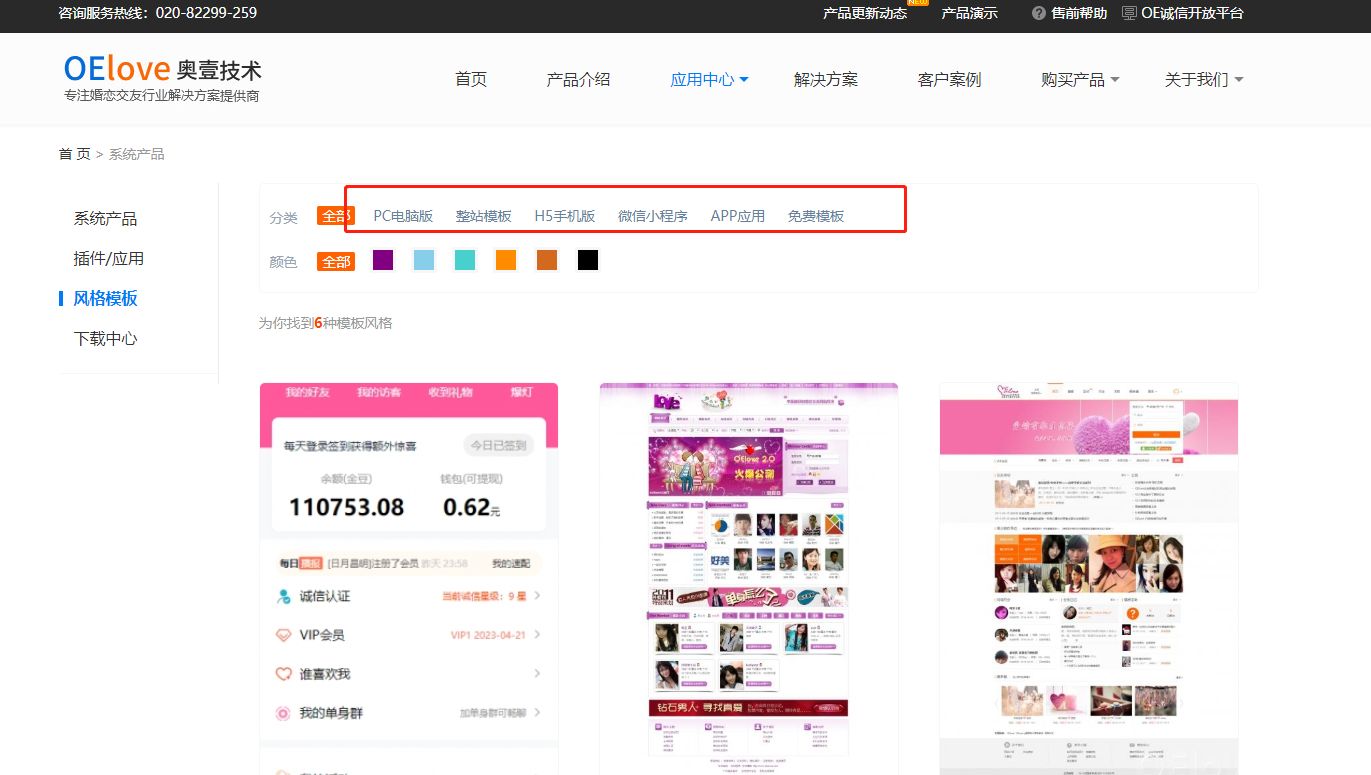Pick the black color swatch
Image resolution: width=1371 pixels, height=775 pixels.
click(588, 260)
